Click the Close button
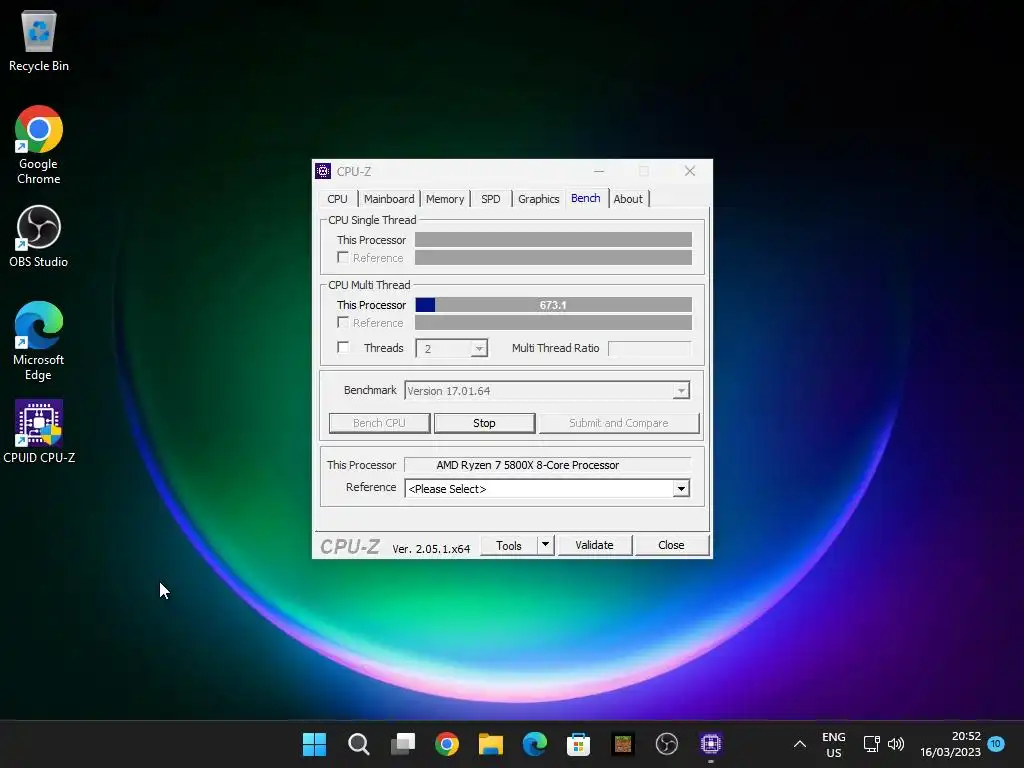 point(671,545)
